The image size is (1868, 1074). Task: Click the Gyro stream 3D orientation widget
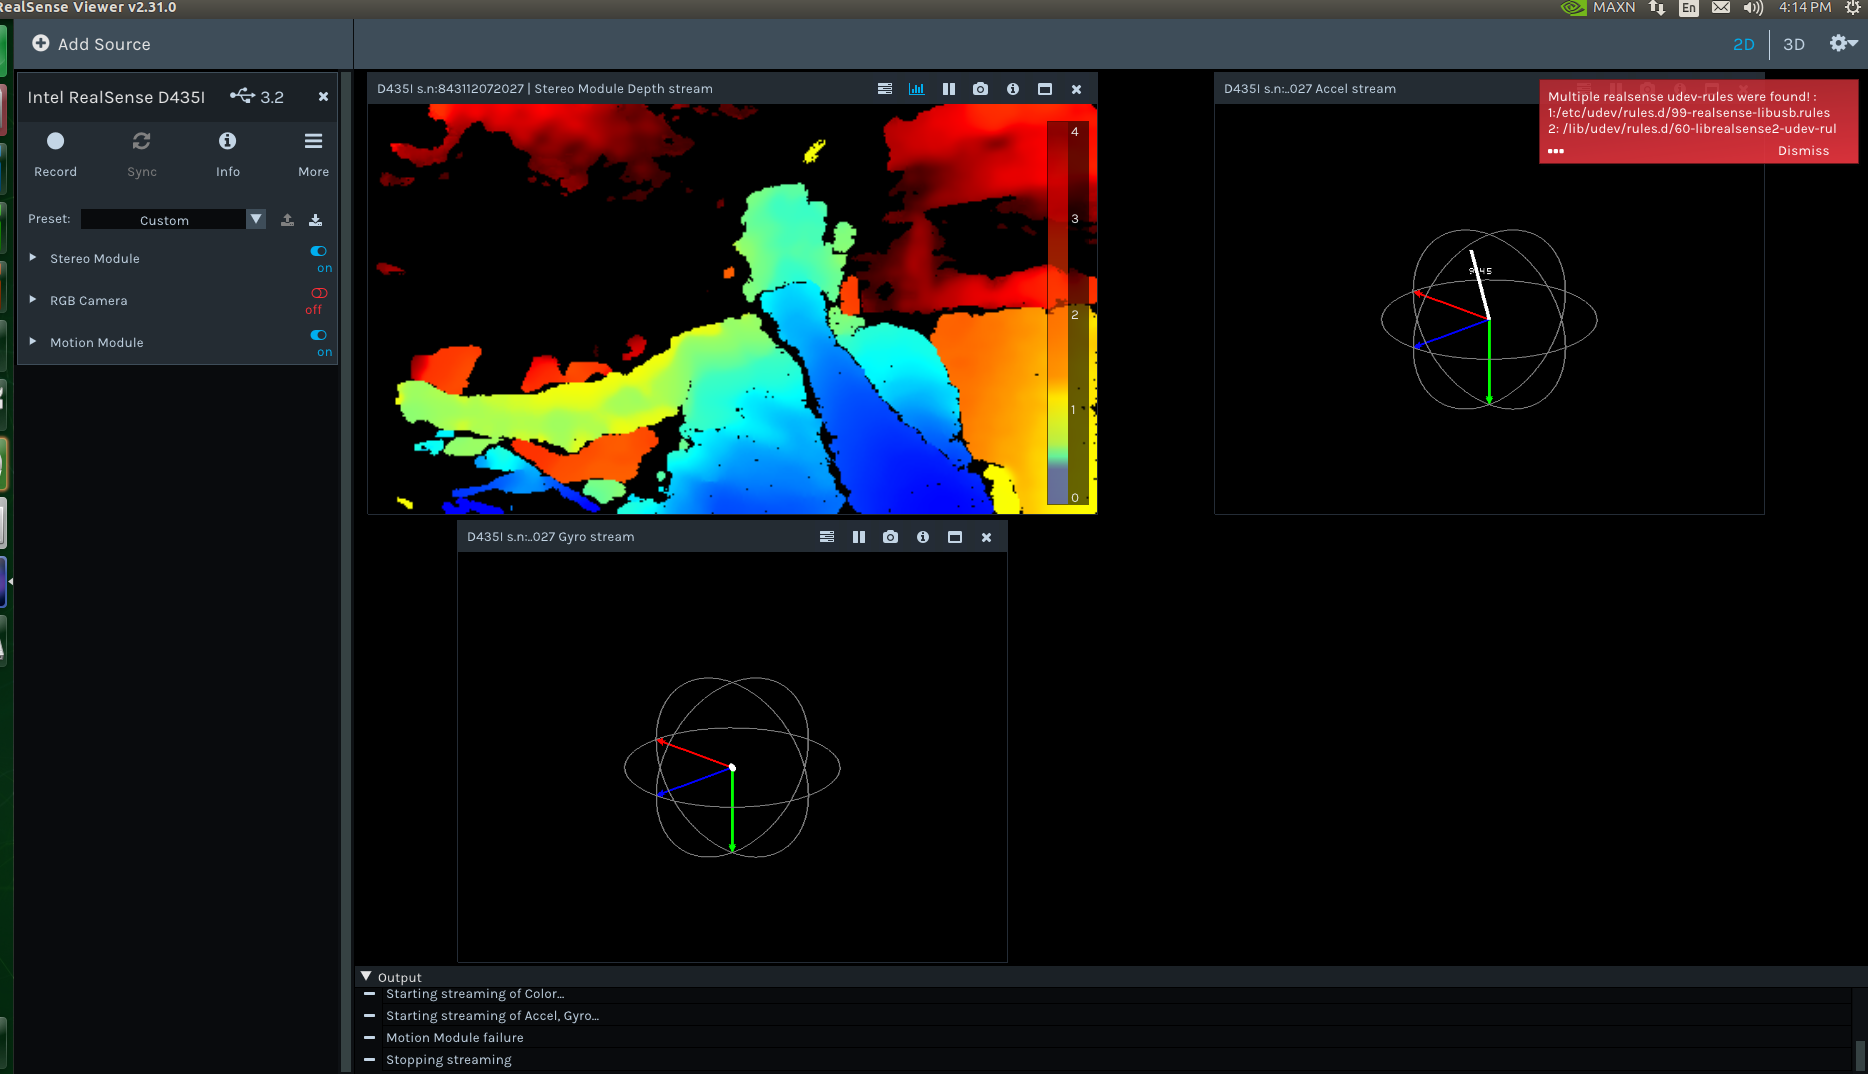coord(732,768)
